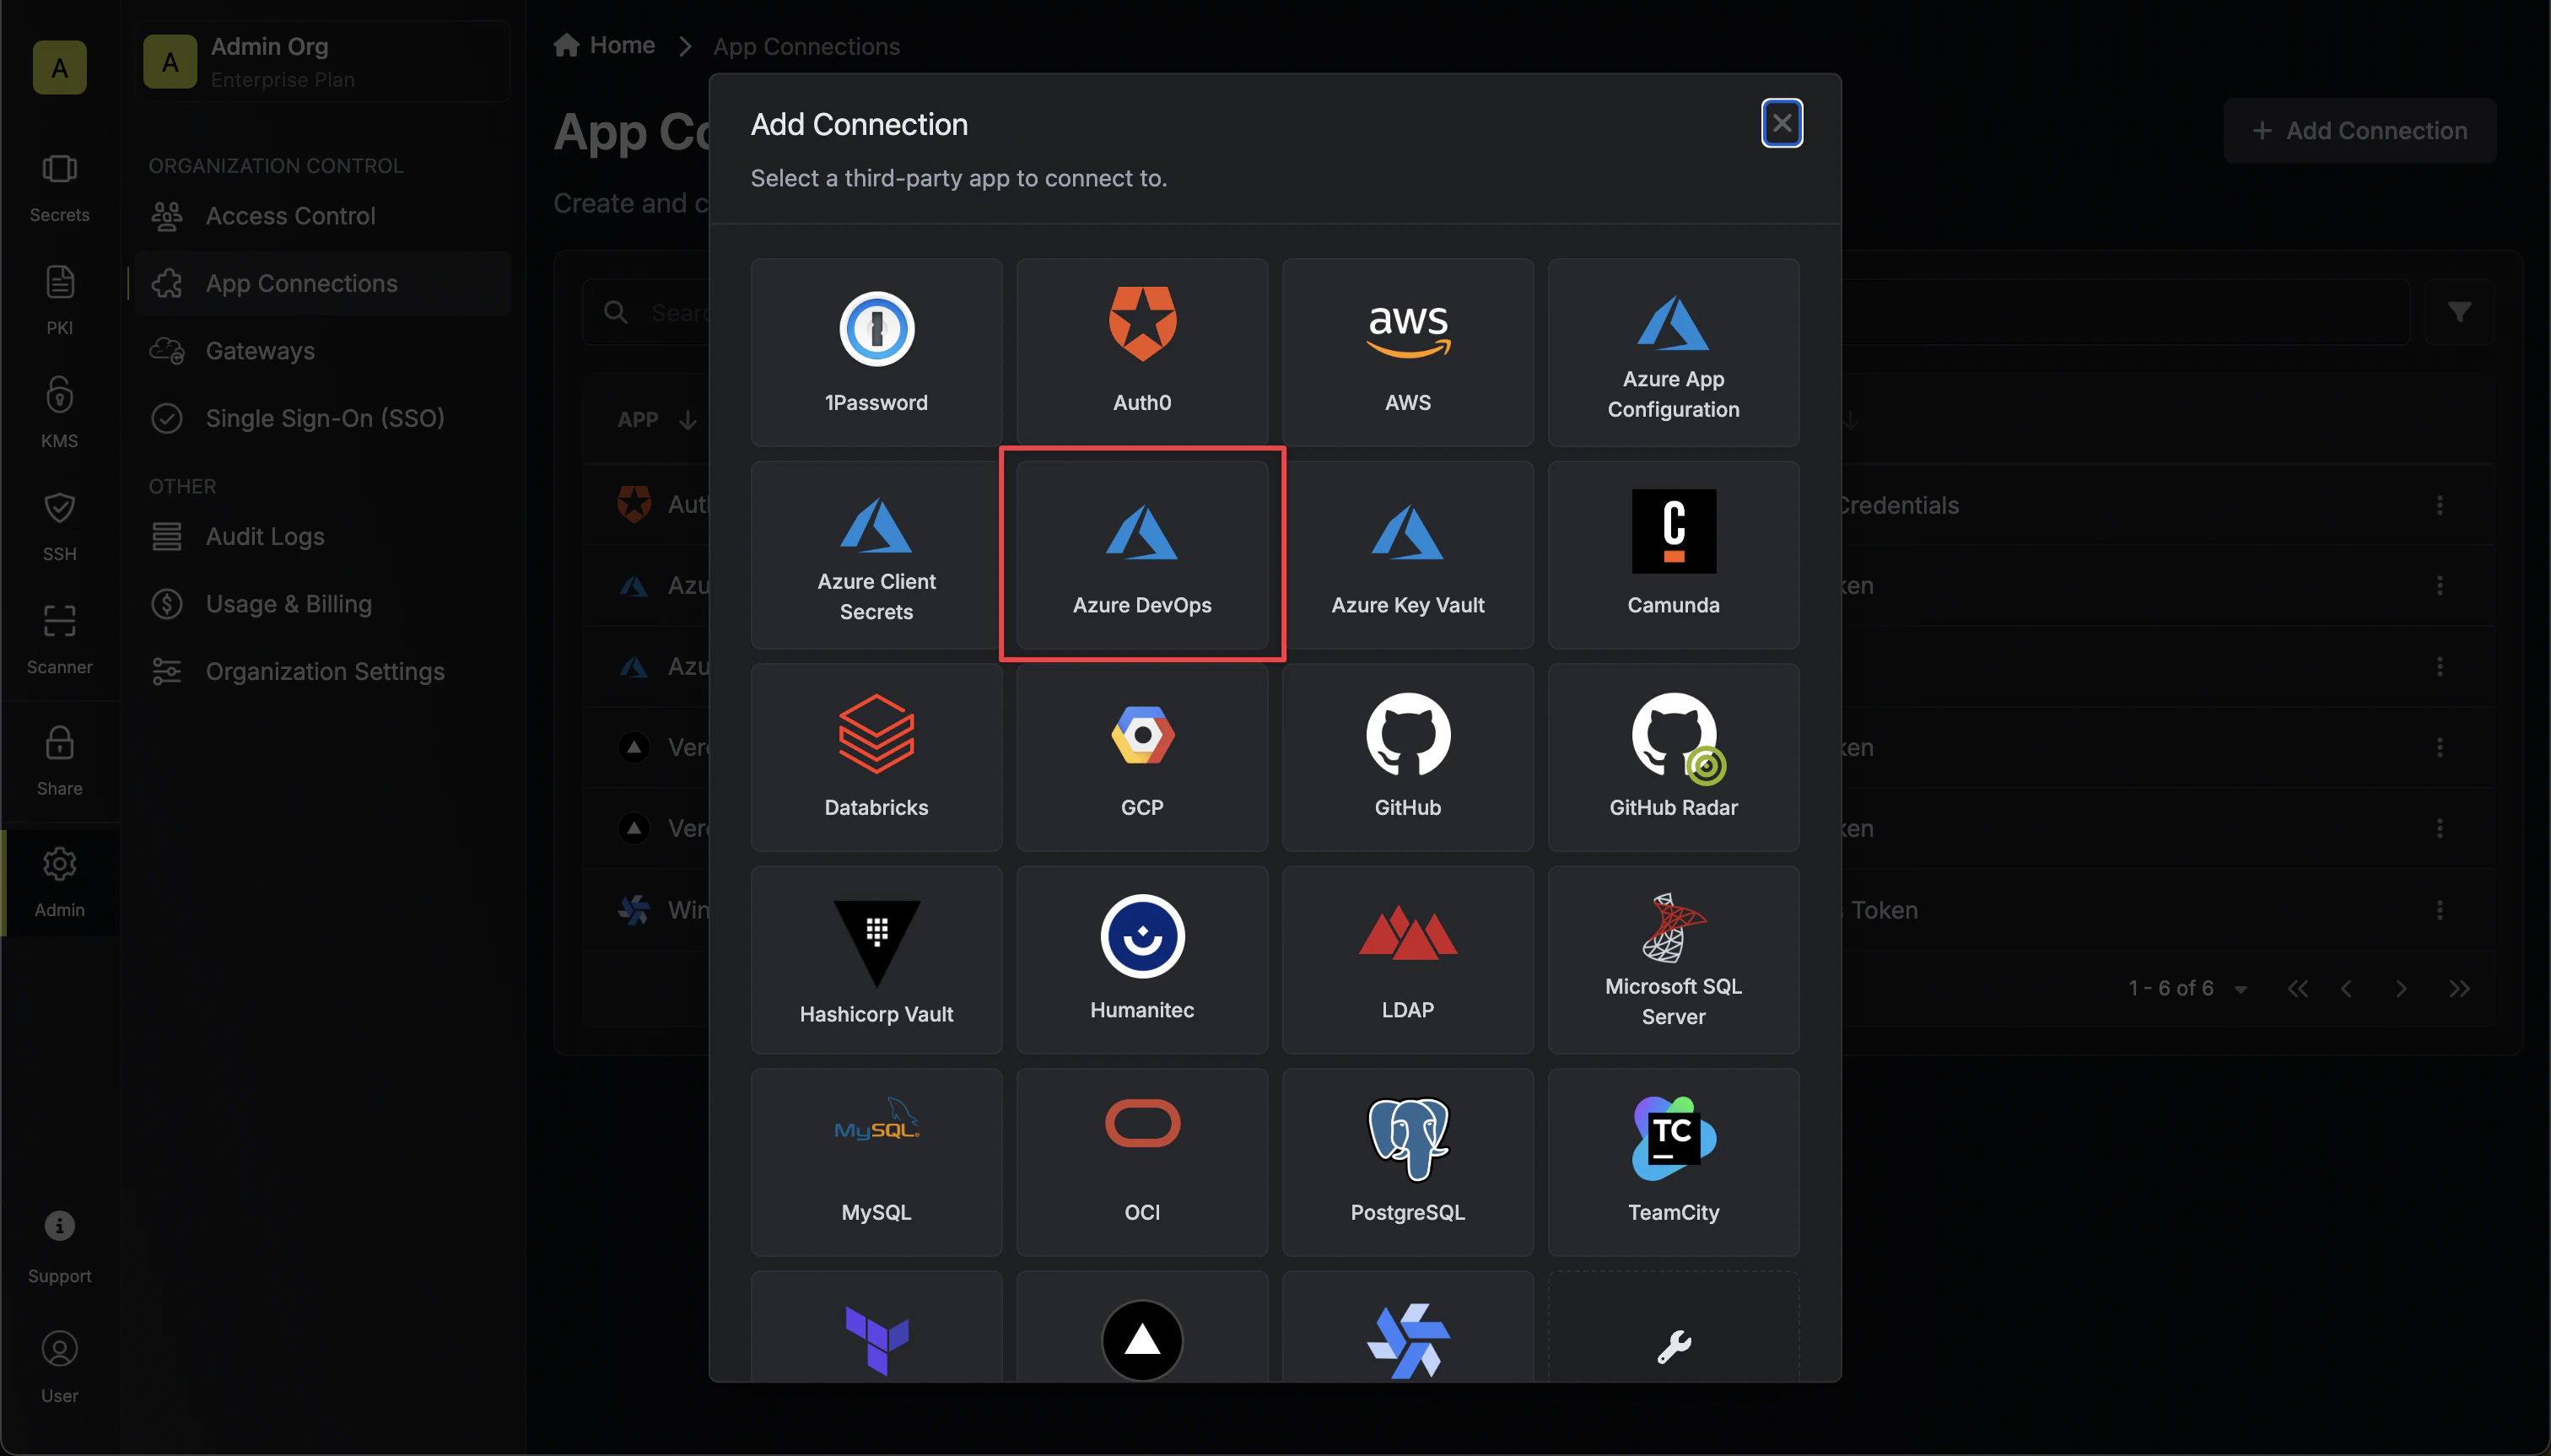The width and height of the screenshot is (2551, 1456).
Task: Open the Scanner section
Action: 60,639
